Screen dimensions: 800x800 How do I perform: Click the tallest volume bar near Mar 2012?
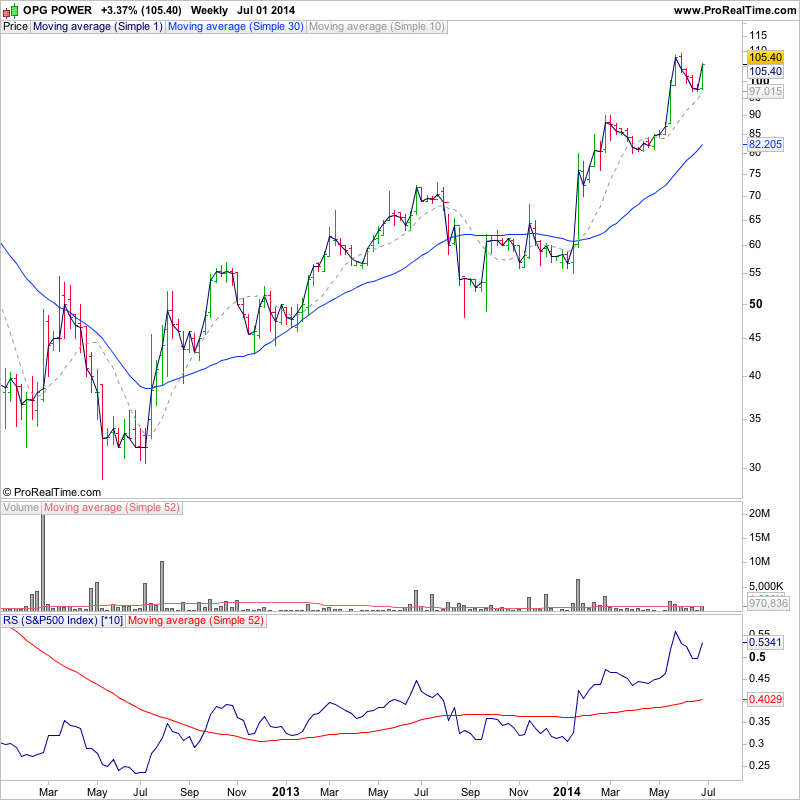[x=43, y=562]
